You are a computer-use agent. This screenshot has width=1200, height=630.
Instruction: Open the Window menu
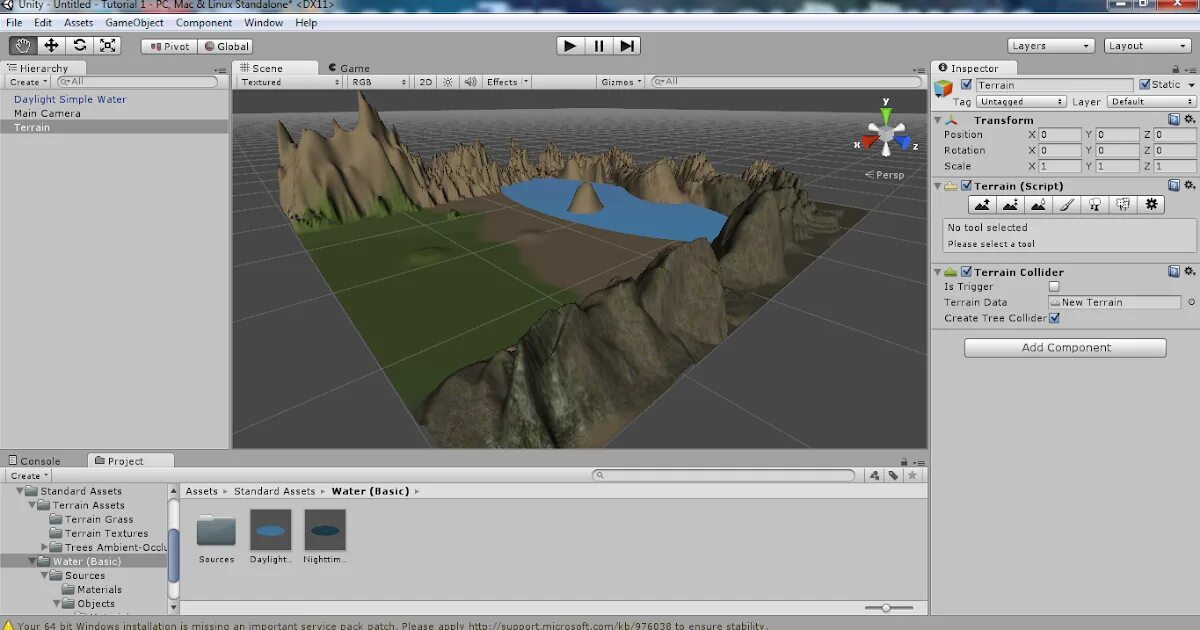(264, 22)
